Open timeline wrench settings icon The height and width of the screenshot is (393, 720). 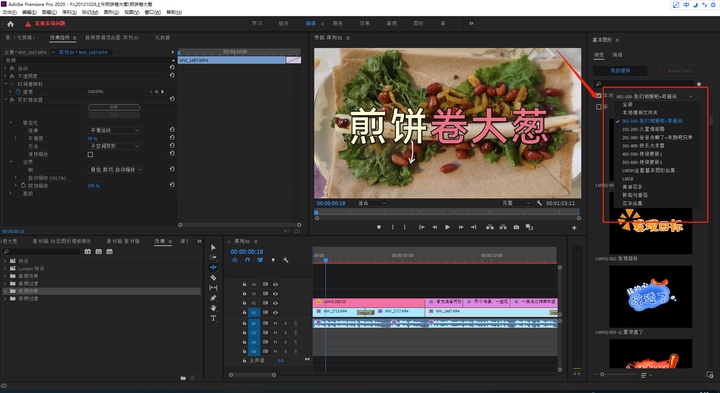tap(286, 260)
